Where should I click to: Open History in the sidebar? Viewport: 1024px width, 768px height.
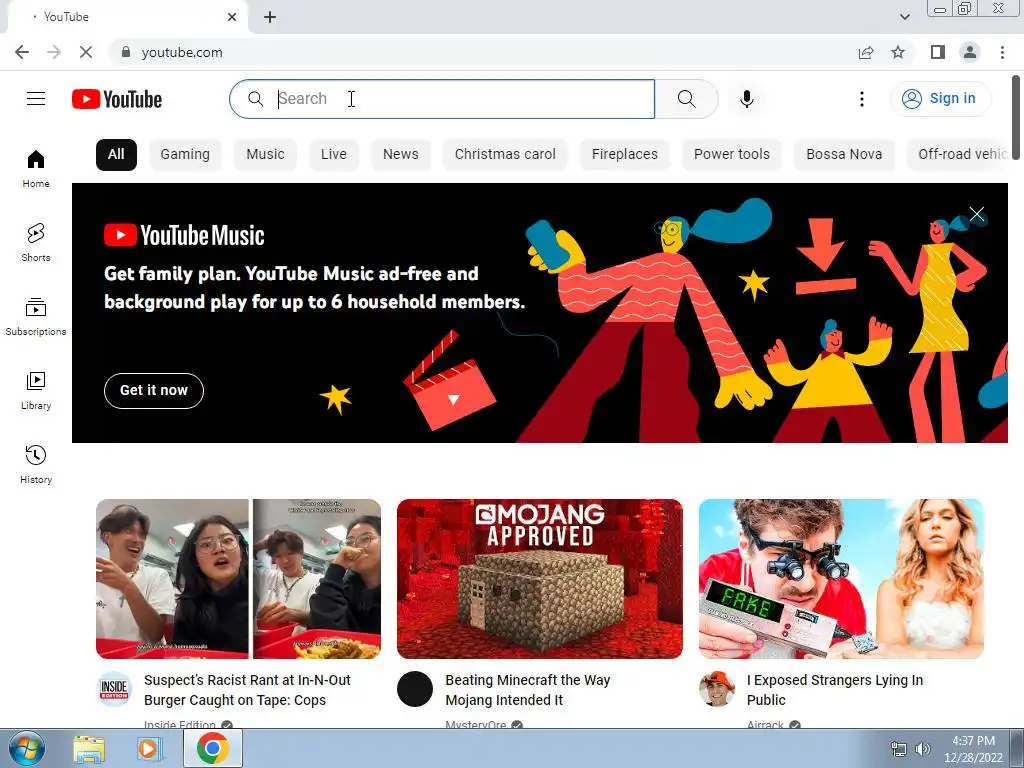[x=36, y=464]
